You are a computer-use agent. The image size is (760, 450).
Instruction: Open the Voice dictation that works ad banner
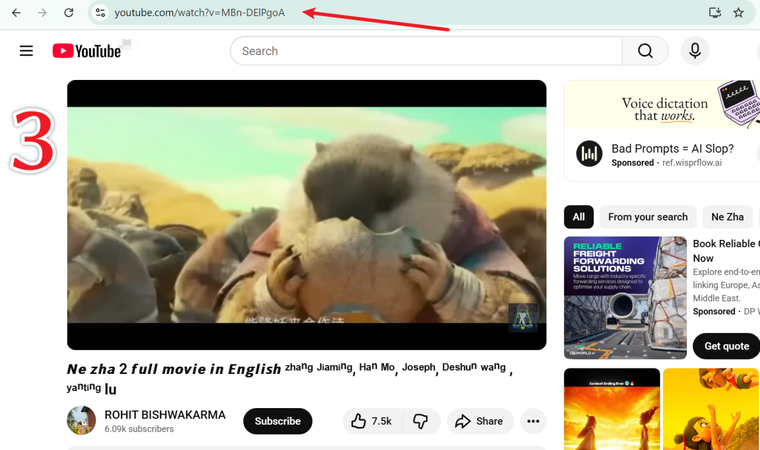[663, 106]
